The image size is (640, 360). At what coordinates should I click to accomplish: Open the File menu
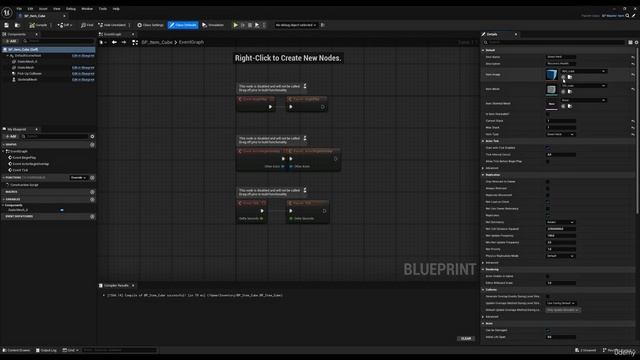[19, 9]
